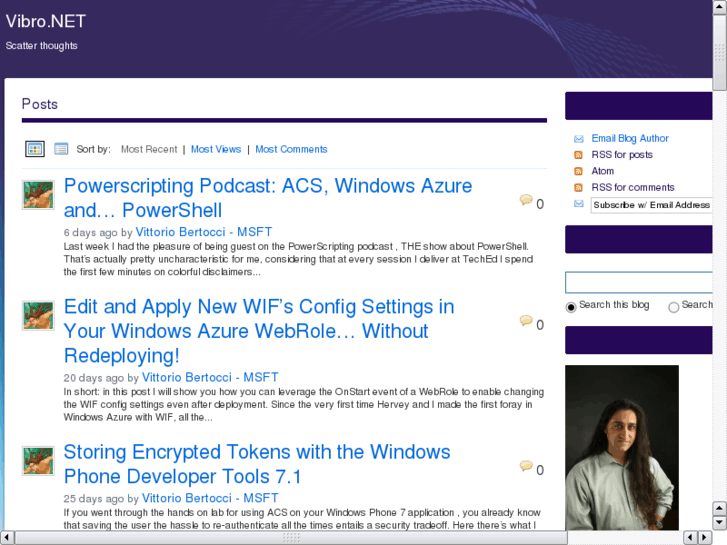Focus the Subscribe w/ Email Address field

[651, 205]
